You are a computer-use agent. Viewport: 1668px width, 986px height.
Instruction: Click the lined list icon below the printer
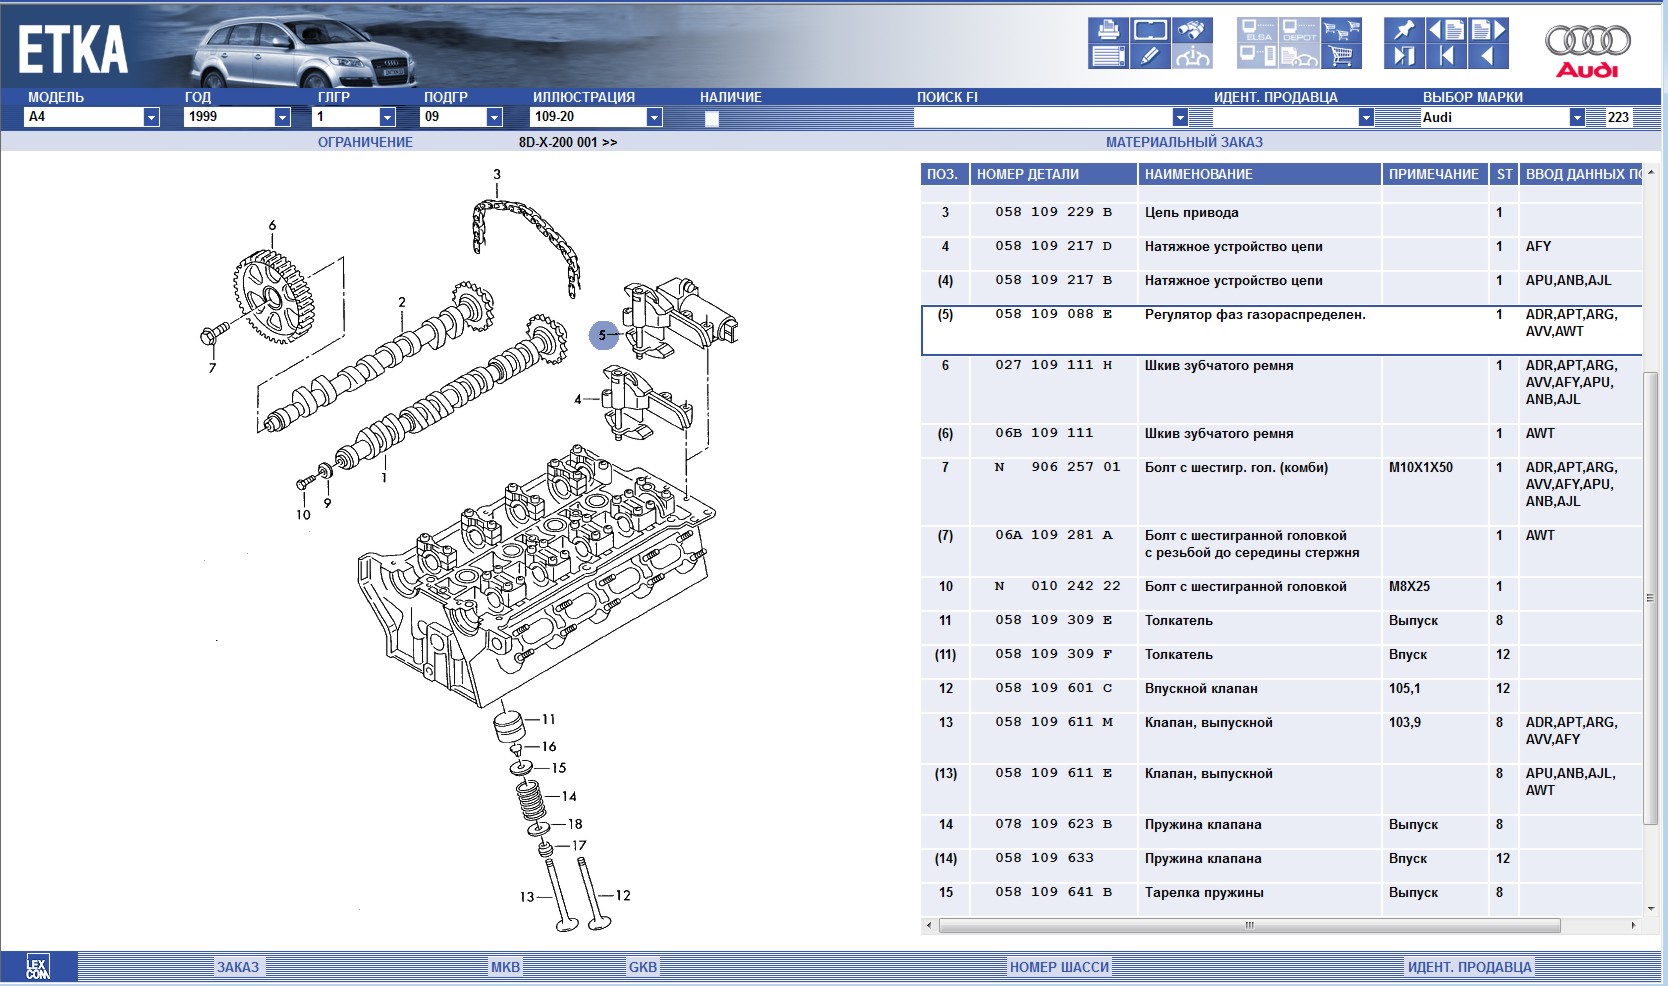(x=1108, y=56)
